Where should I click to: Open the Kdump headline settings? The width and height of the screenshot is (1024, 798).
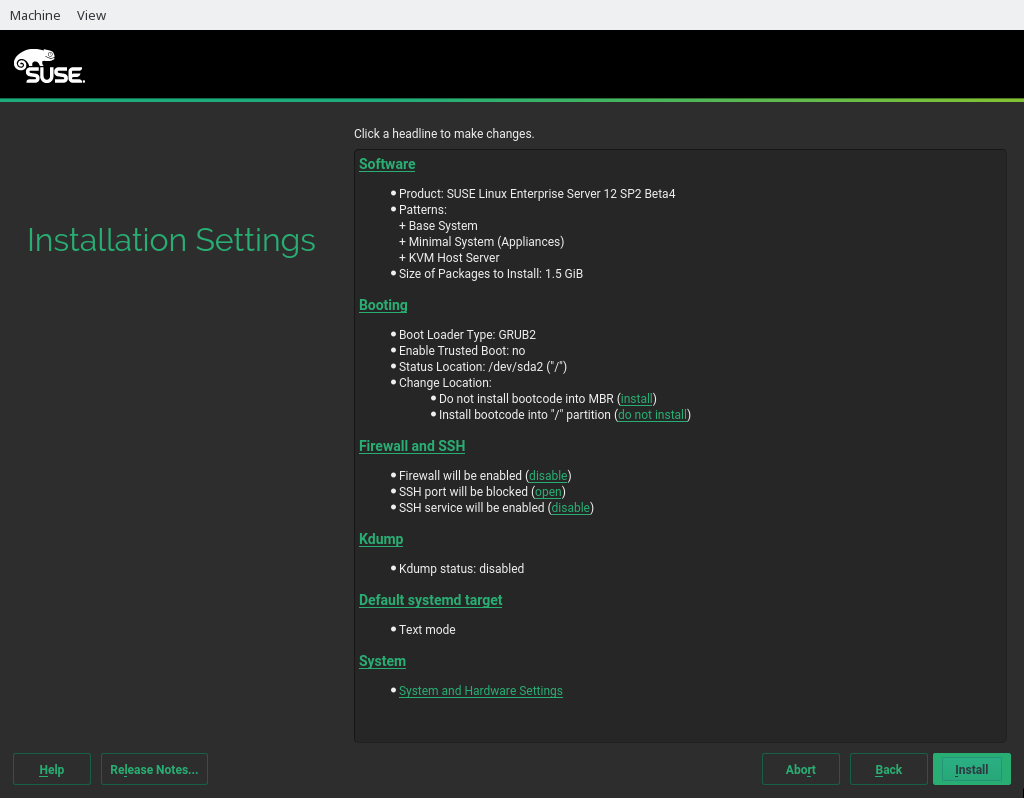[381, 539]
